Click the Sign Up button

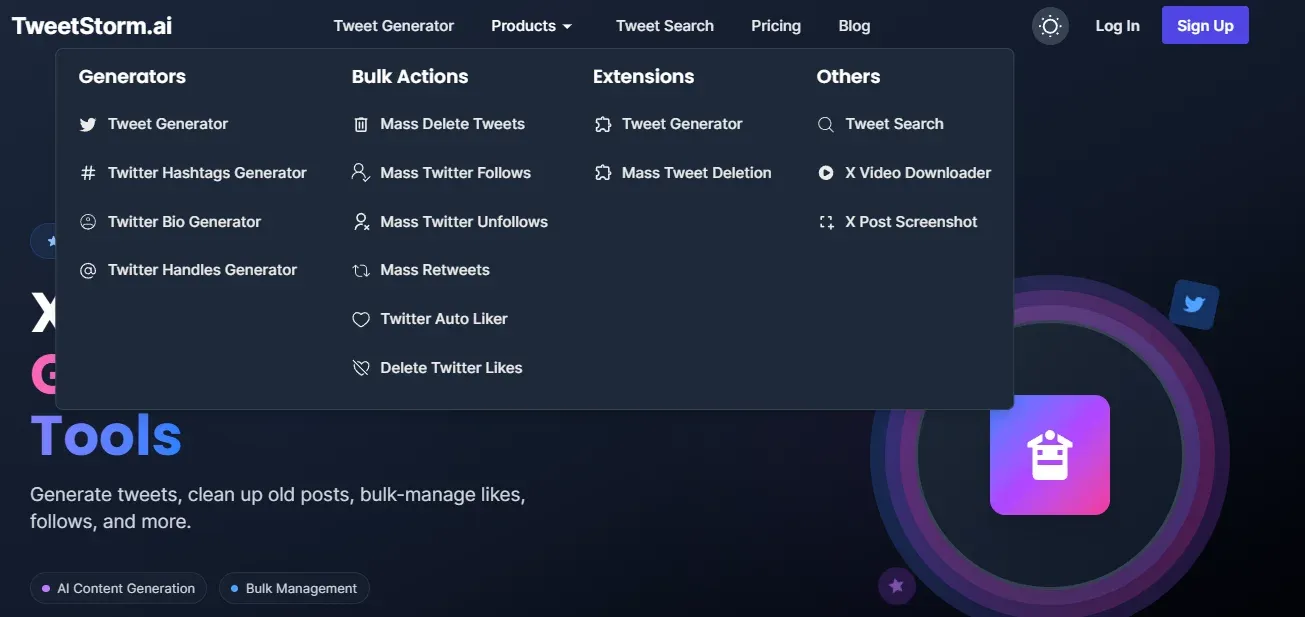pyautogui.click(x=1204, y=25)
